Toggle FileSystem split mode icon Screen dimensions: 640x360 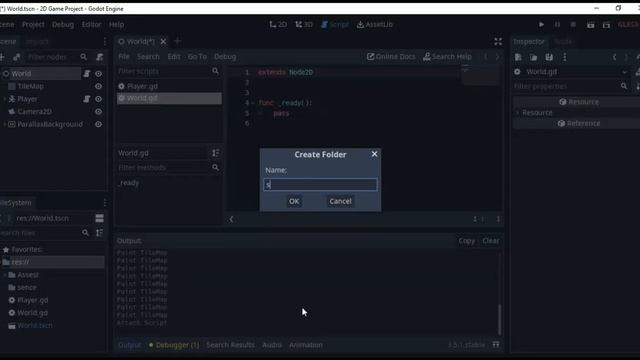point(99,218)
